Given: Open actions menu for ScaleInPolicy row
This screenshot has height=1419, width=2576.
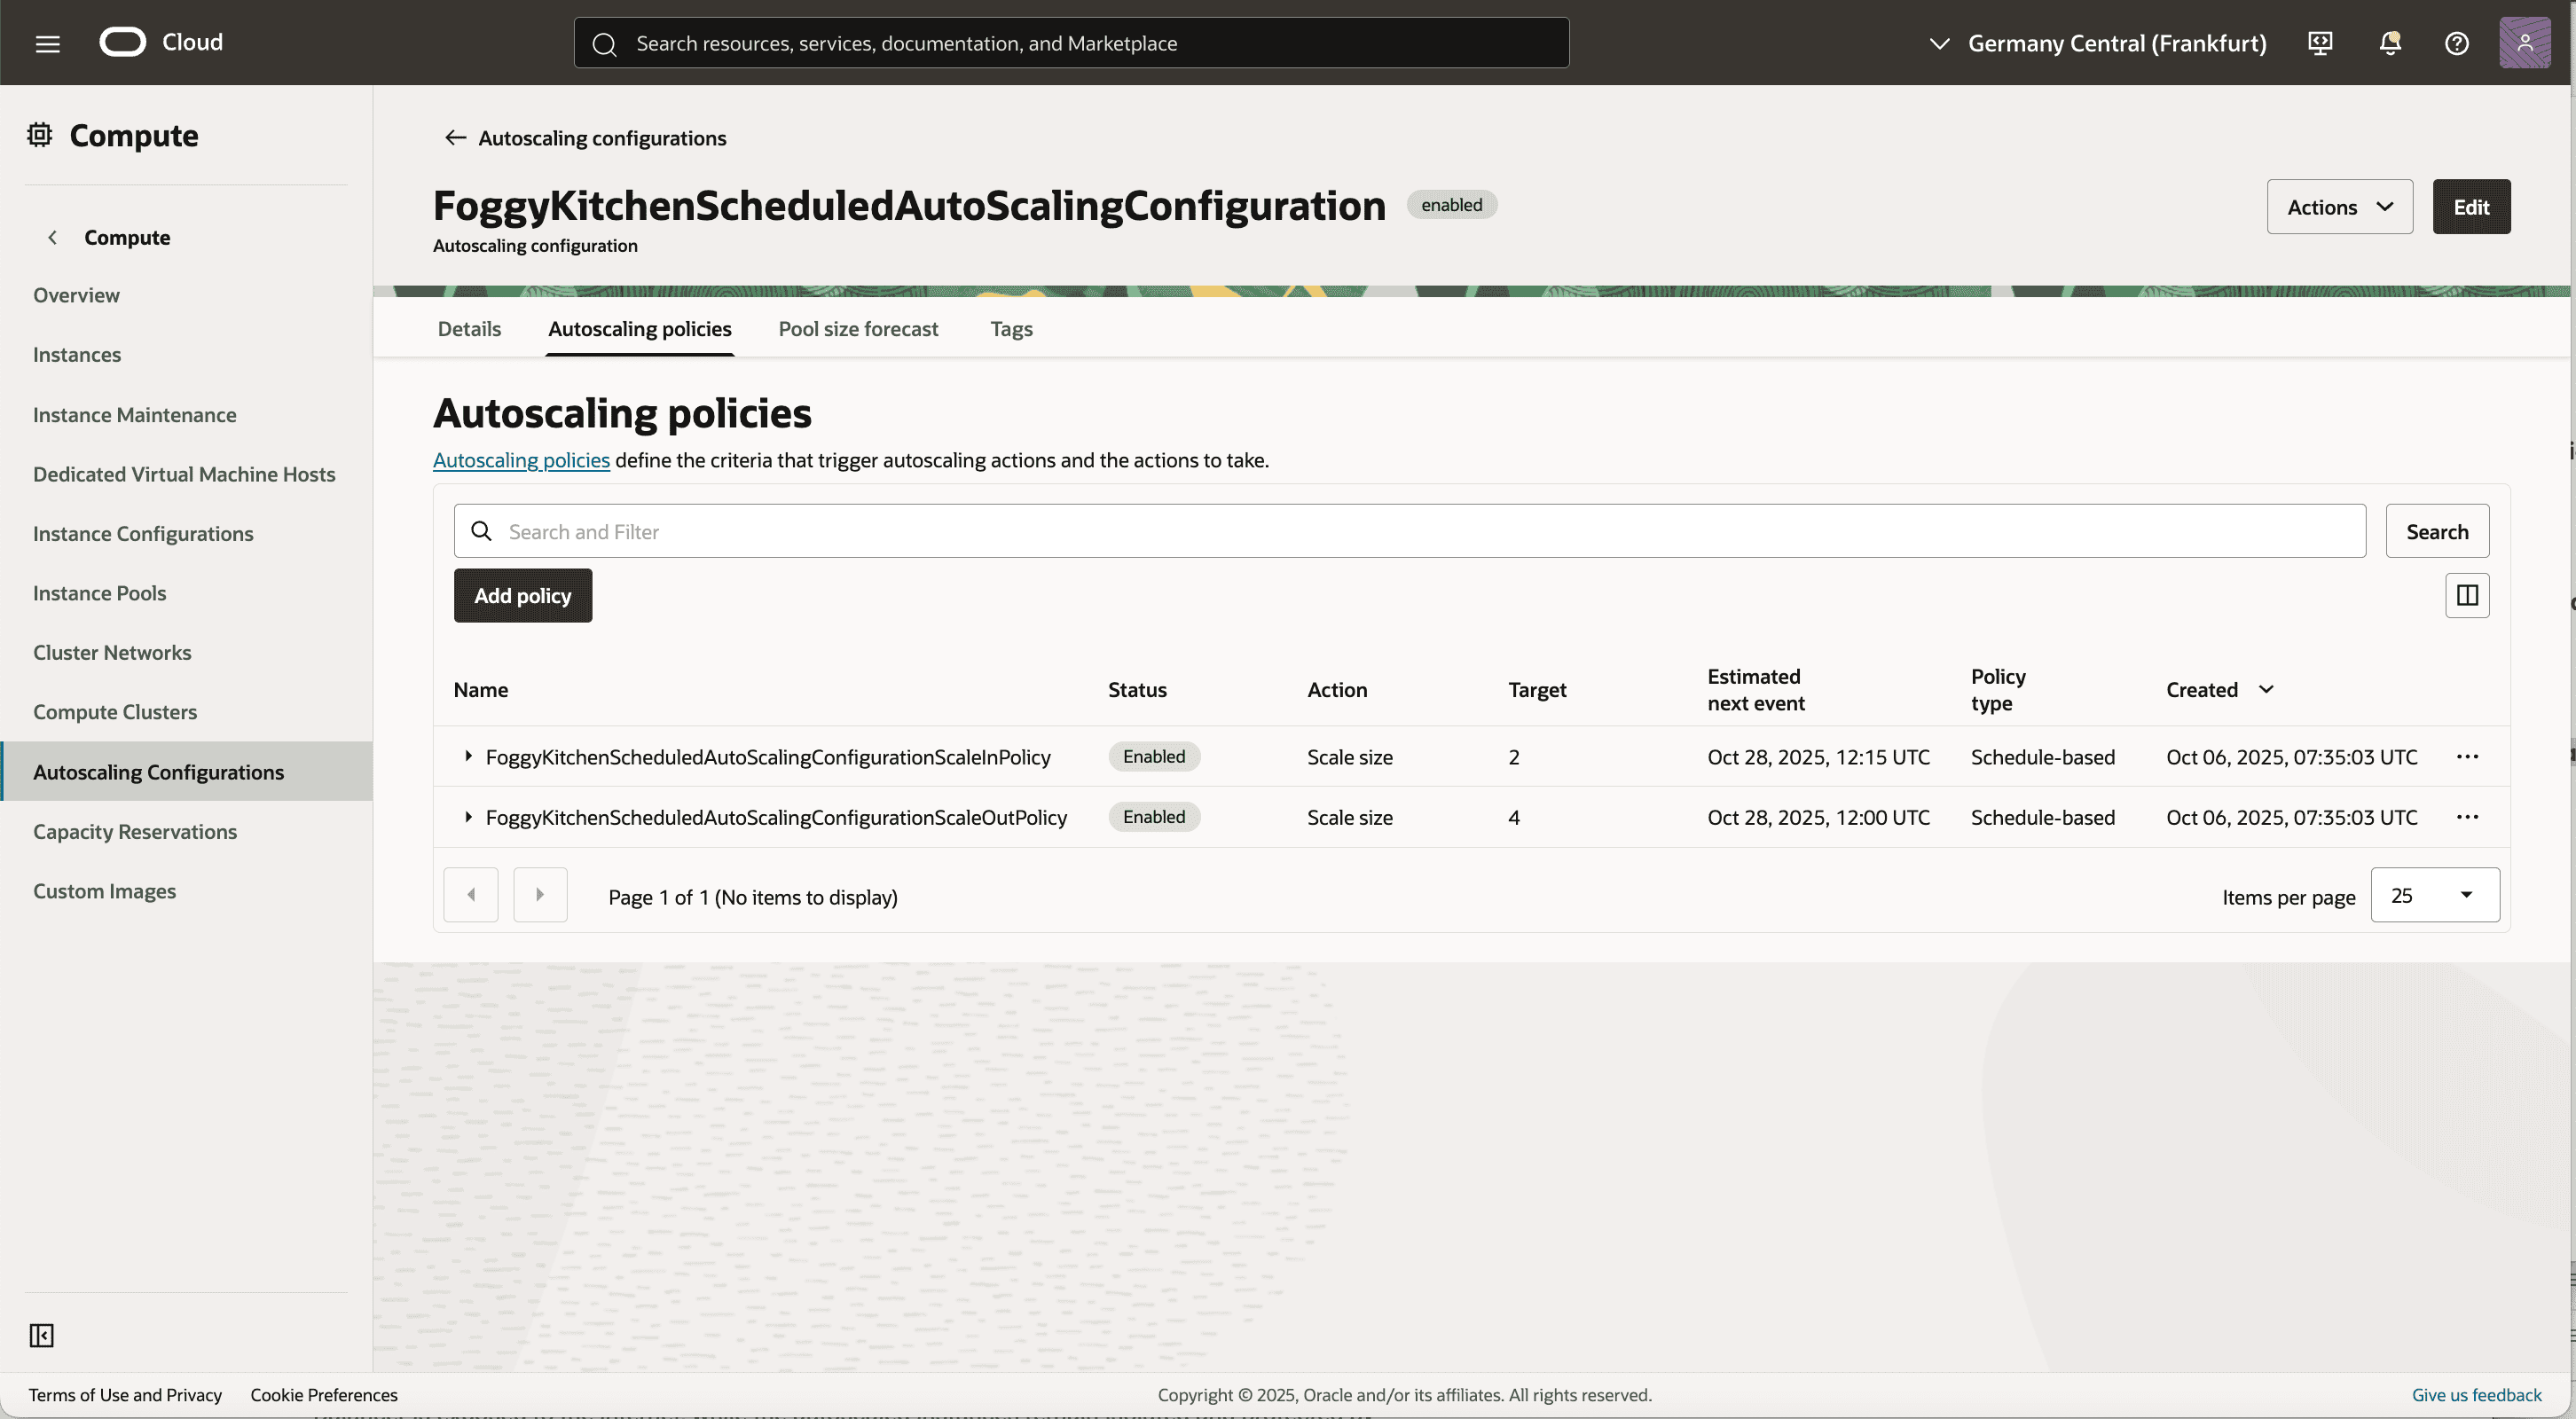Looking at the screenshot, I should click(2467, 757).
